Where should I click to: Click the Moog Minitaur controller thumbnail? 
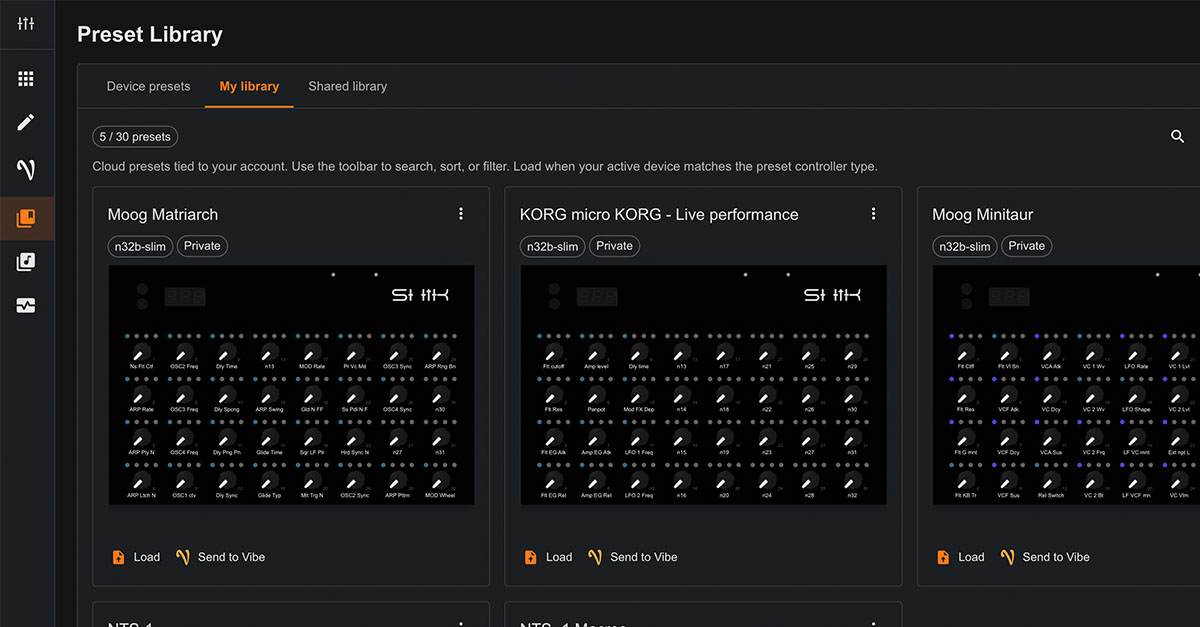tap(1066, 385)
